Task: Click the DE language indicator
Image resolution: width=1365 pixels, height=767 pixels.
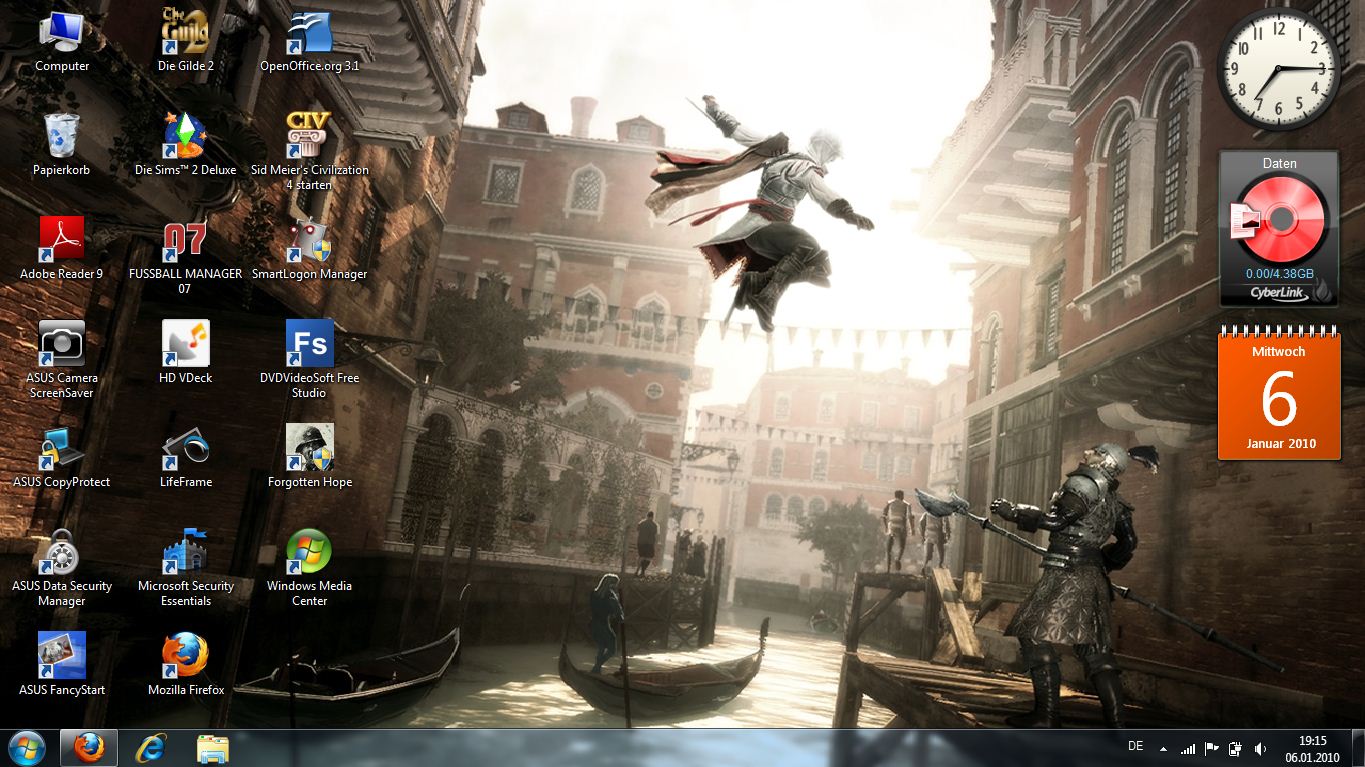Action: coord(1135,746)
